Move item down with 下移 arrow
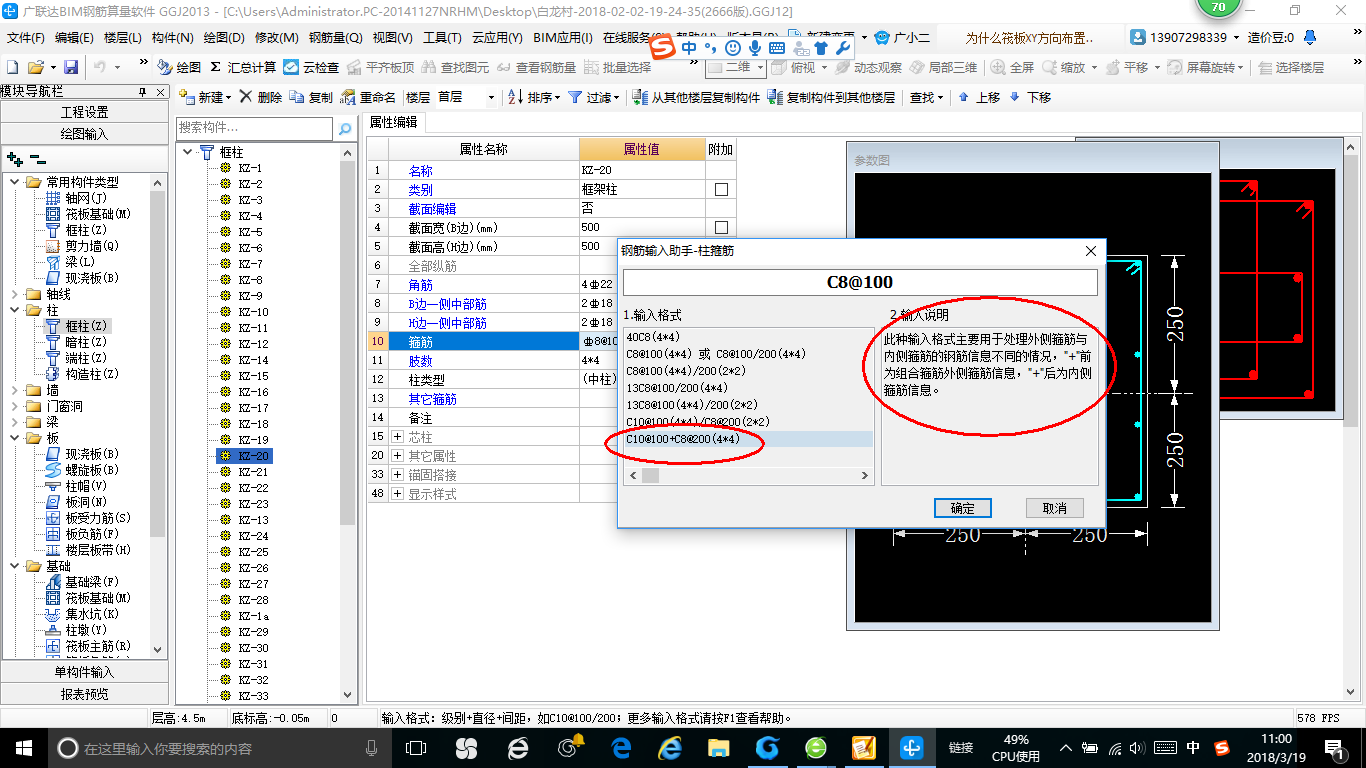The width and height of the screenshot is (1366, 768). click(x=1014, y=97)
